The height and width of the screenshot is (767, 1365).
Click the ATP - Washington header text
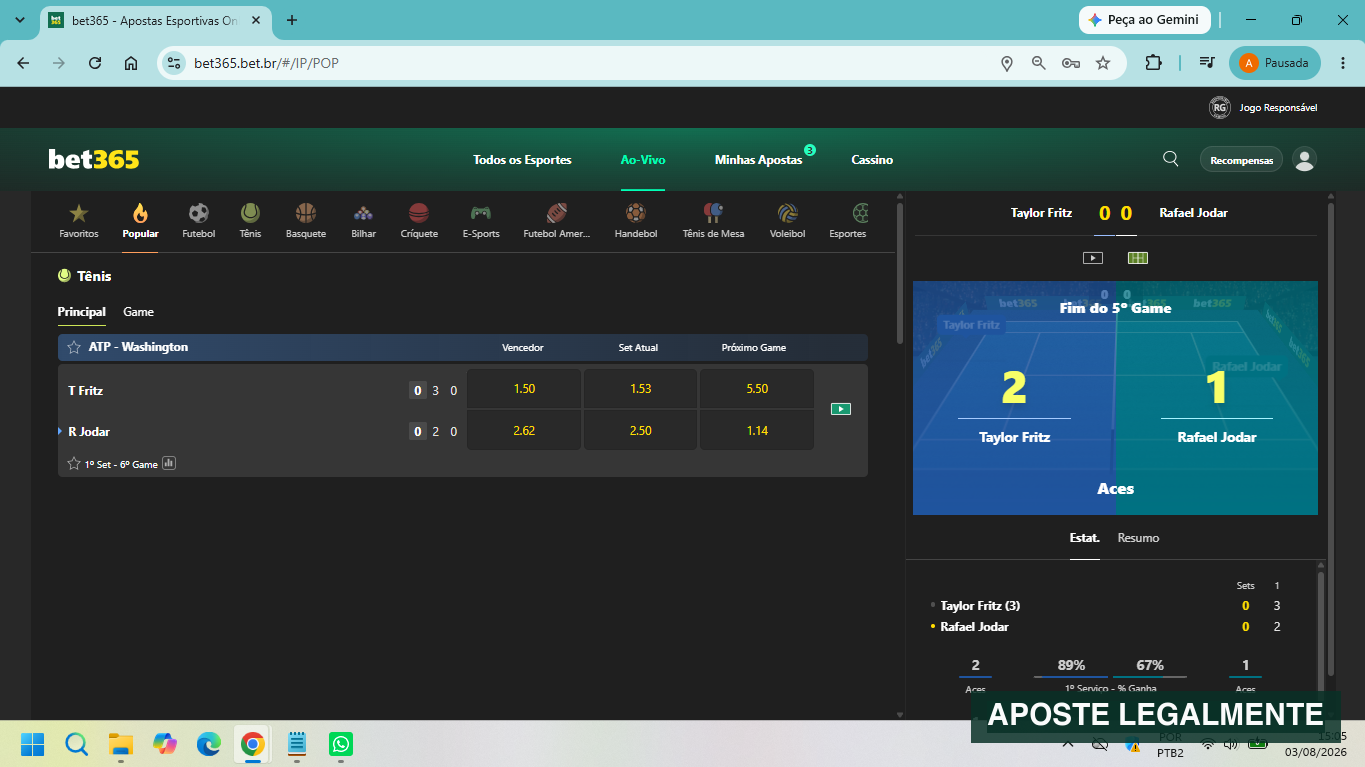click(138, 347)
